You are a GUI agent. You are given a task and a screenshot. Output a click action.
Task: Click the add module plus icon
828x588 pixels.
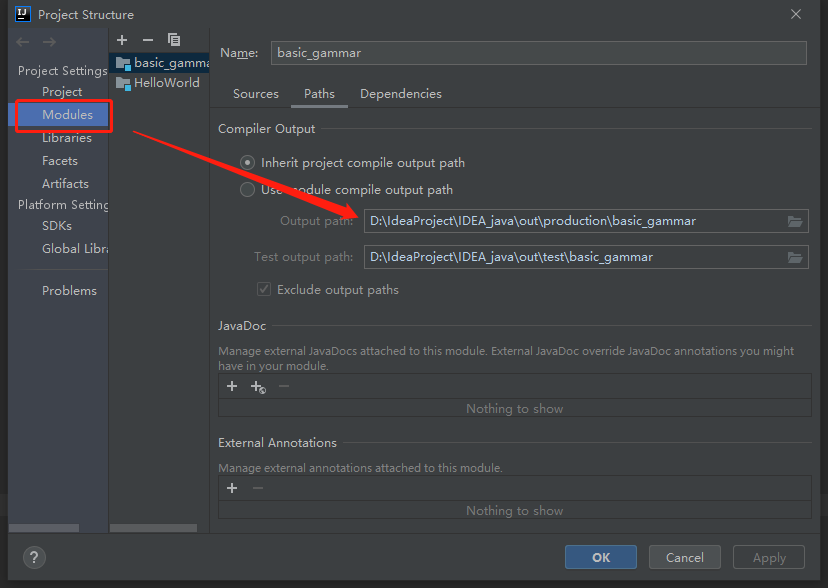tap(122, 40)
